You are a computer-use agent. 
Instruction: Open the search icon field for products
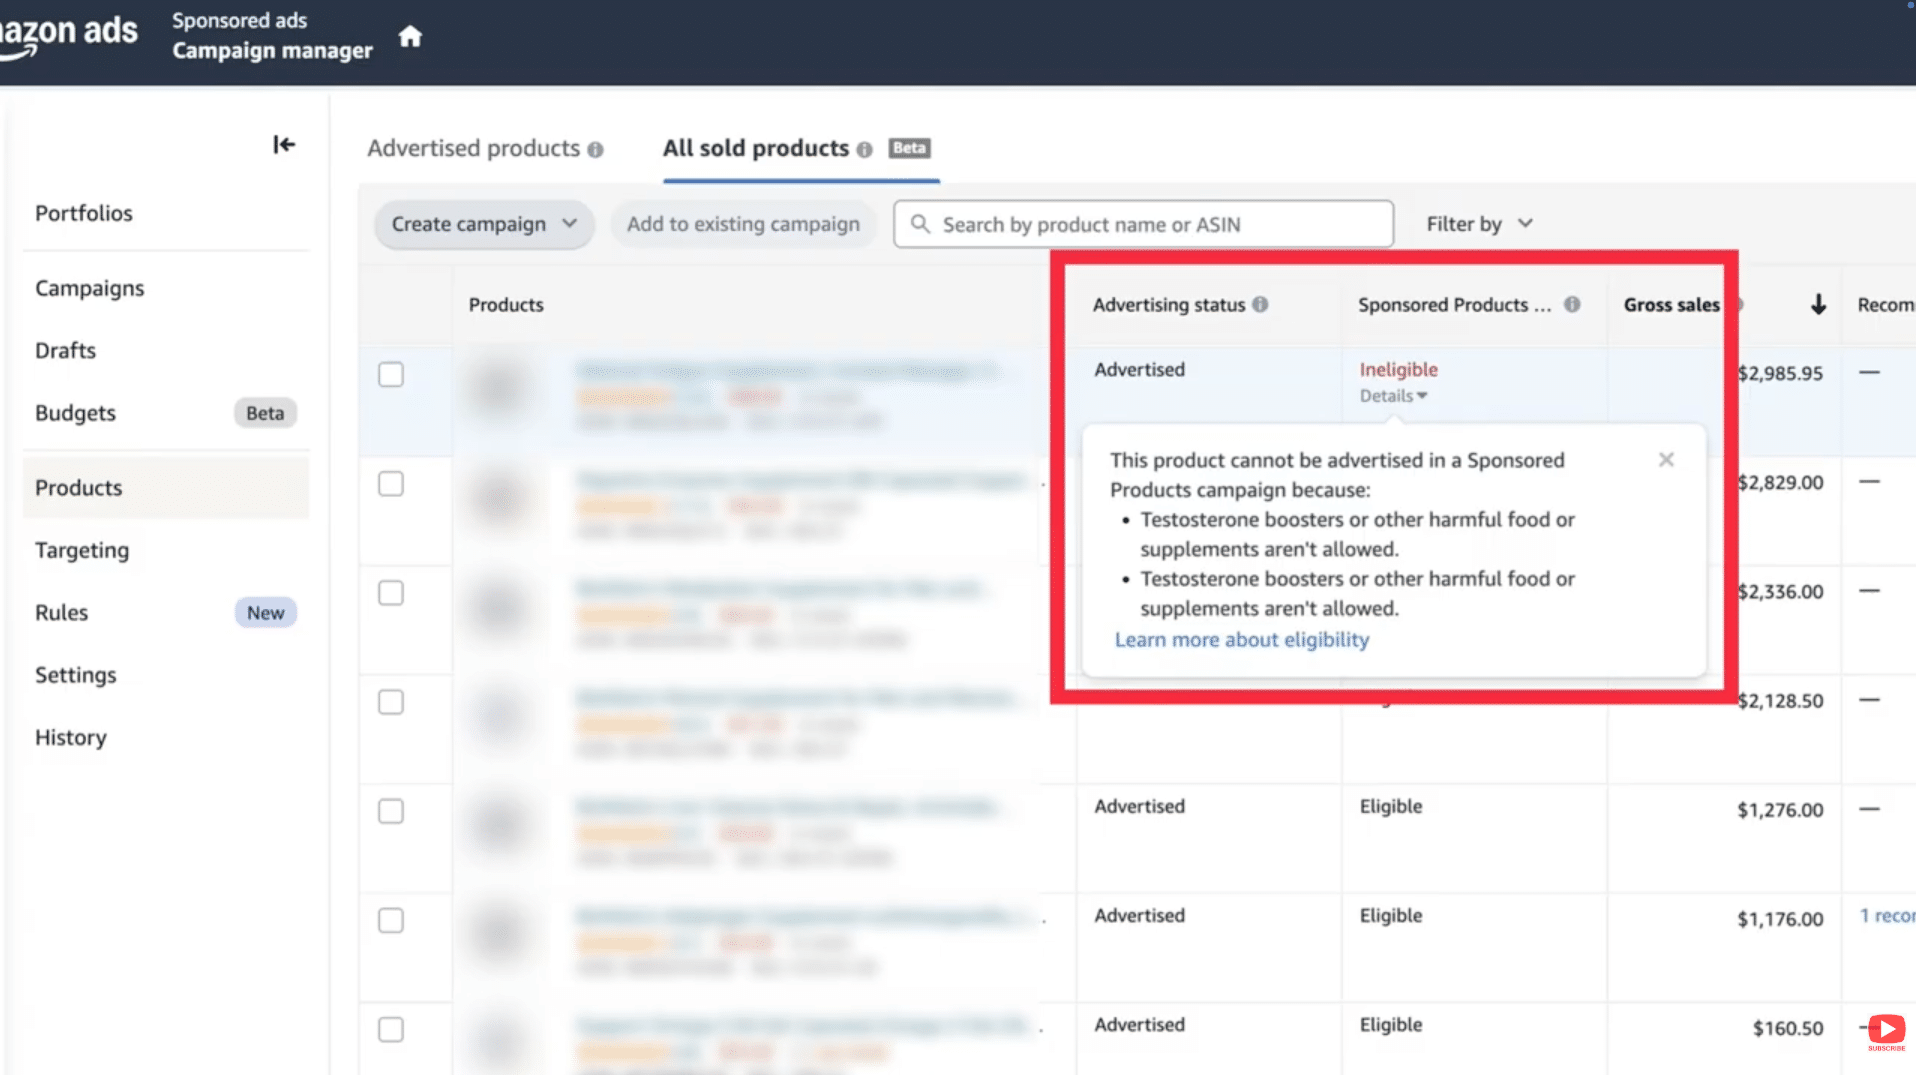pos(919,224)
